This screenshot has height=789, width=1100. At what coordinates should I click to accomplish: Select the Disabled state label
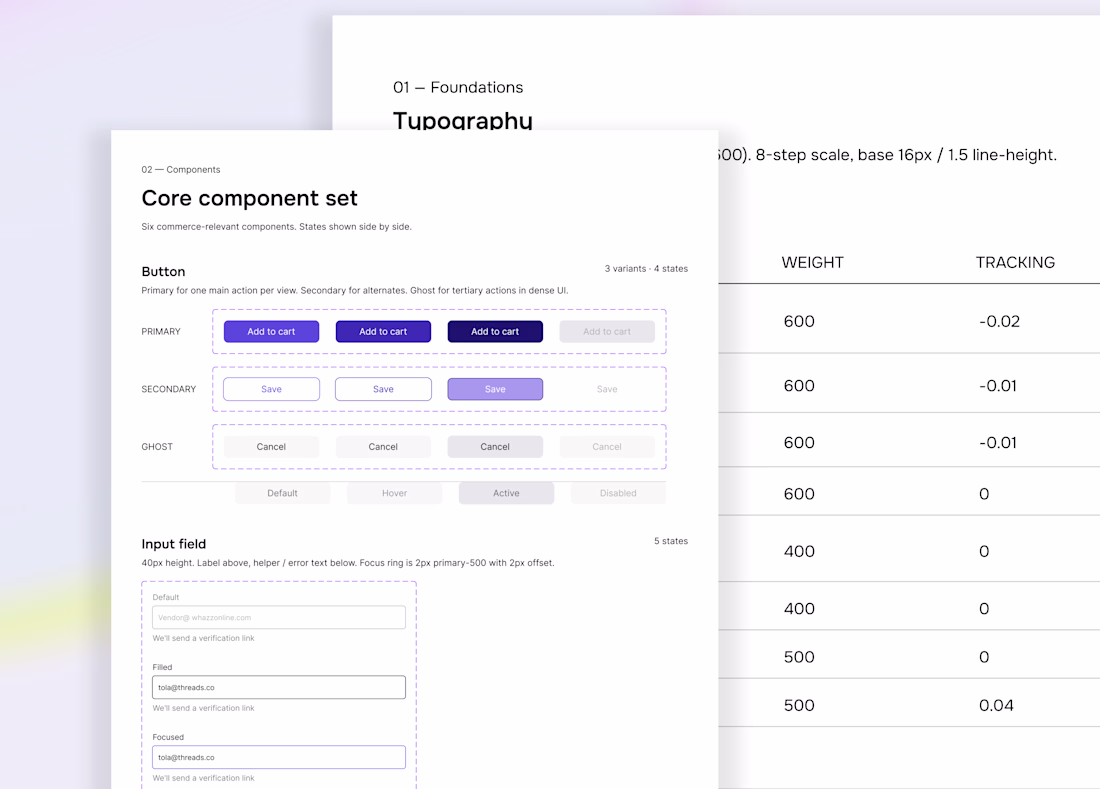pos(618,493)
